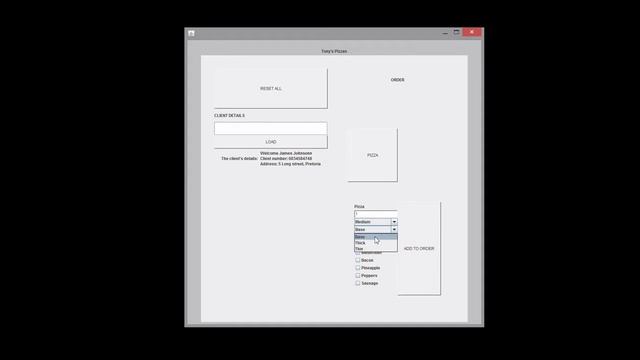This screenshot has width=640, height=360.
Task: Minimize the Tony's Pizzas window
Action: point(445,32)
